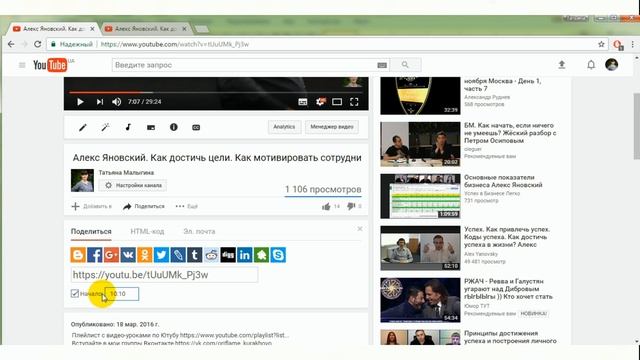Open the magic wand enhancements tool
Viewport: 640px width, 360px height.
pos(105,127)
